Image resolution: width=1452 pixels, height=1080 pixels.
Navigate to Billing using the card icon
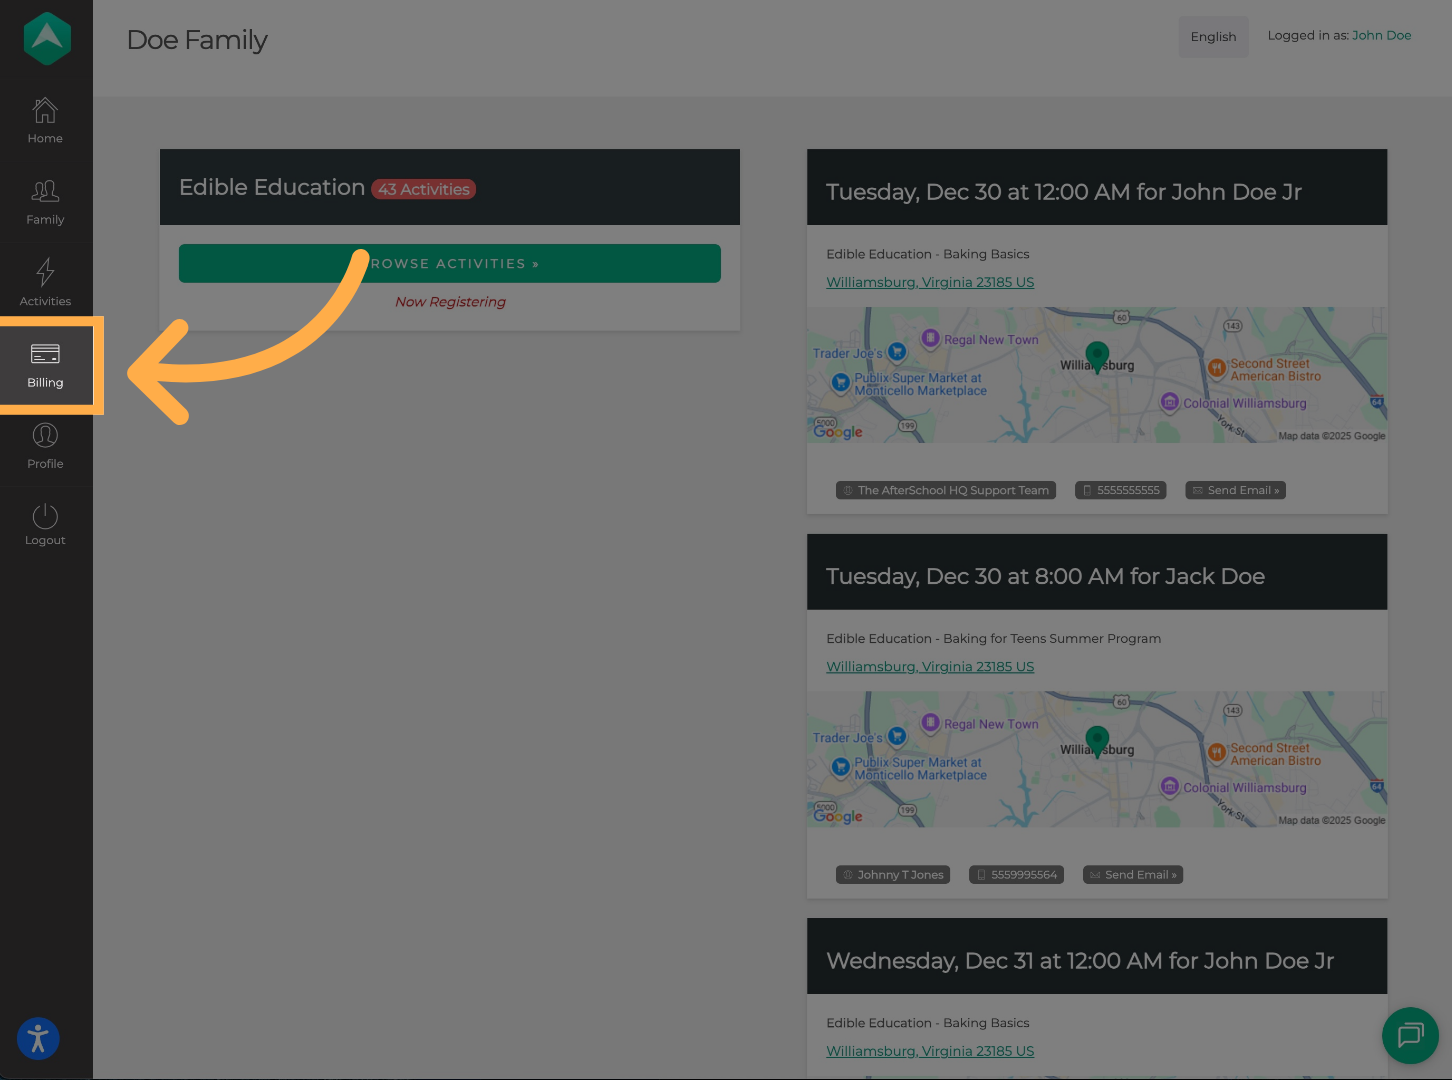[x=45, y=363]
